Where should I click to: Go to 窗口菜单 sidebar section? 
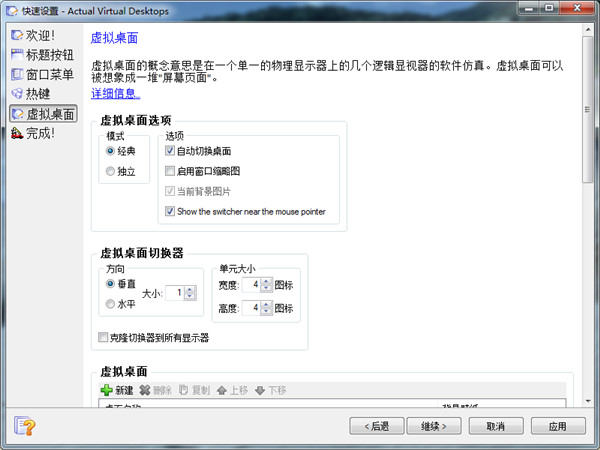pyautogui.click(x=50, y=74)
